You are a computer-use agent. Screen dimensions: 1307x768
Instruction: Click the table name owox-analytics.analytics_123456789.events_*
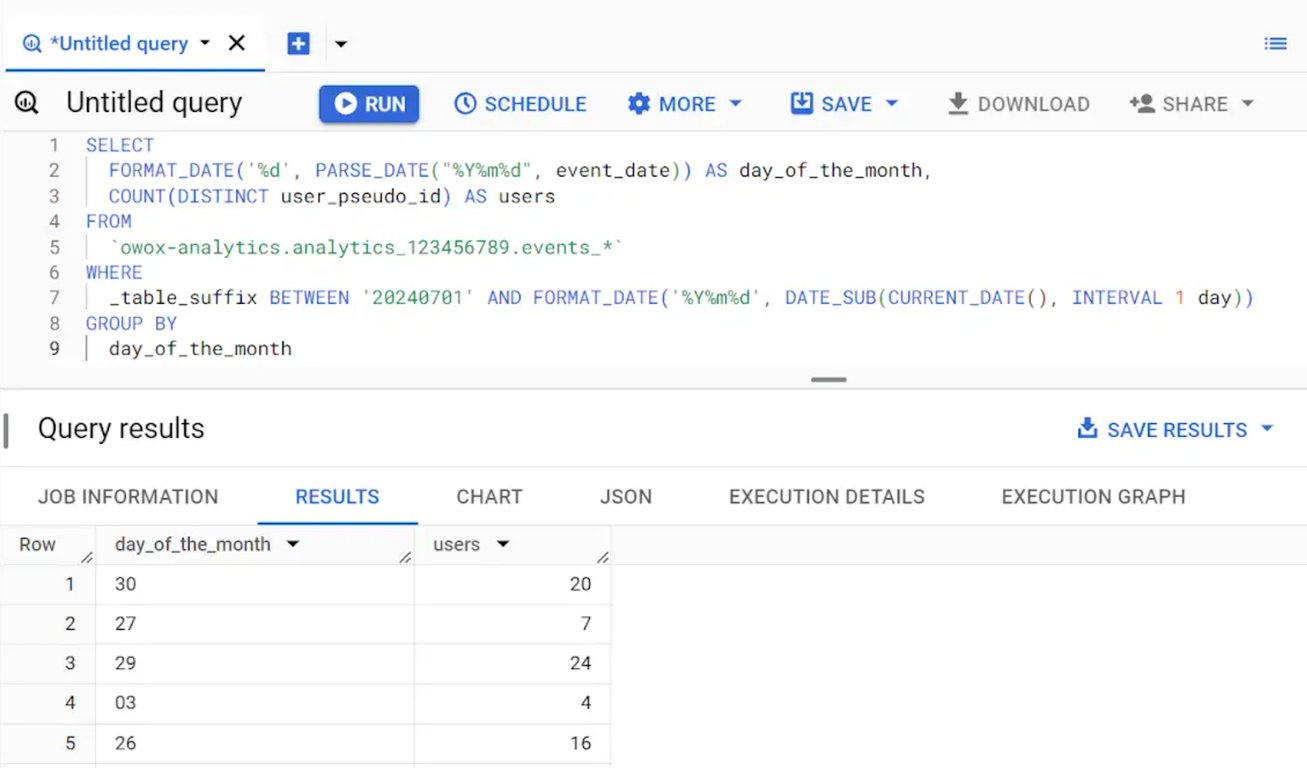coord(367,247)
